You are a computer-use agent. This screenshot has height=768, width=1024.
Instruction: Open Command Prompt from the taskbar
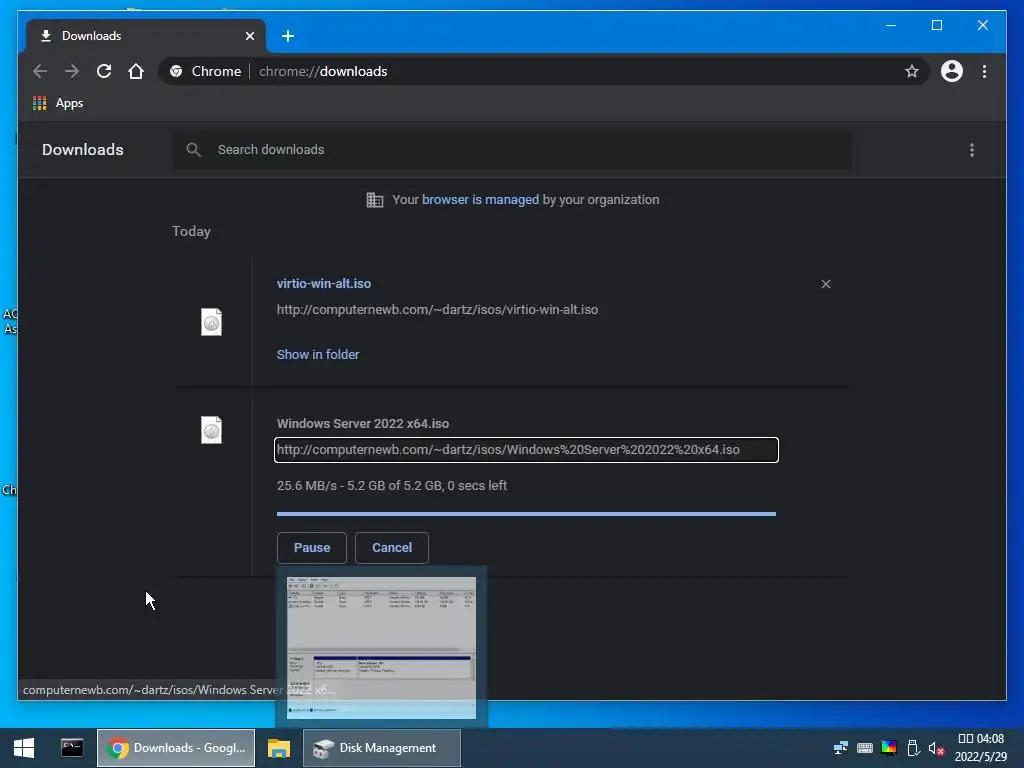click(72, 748)
